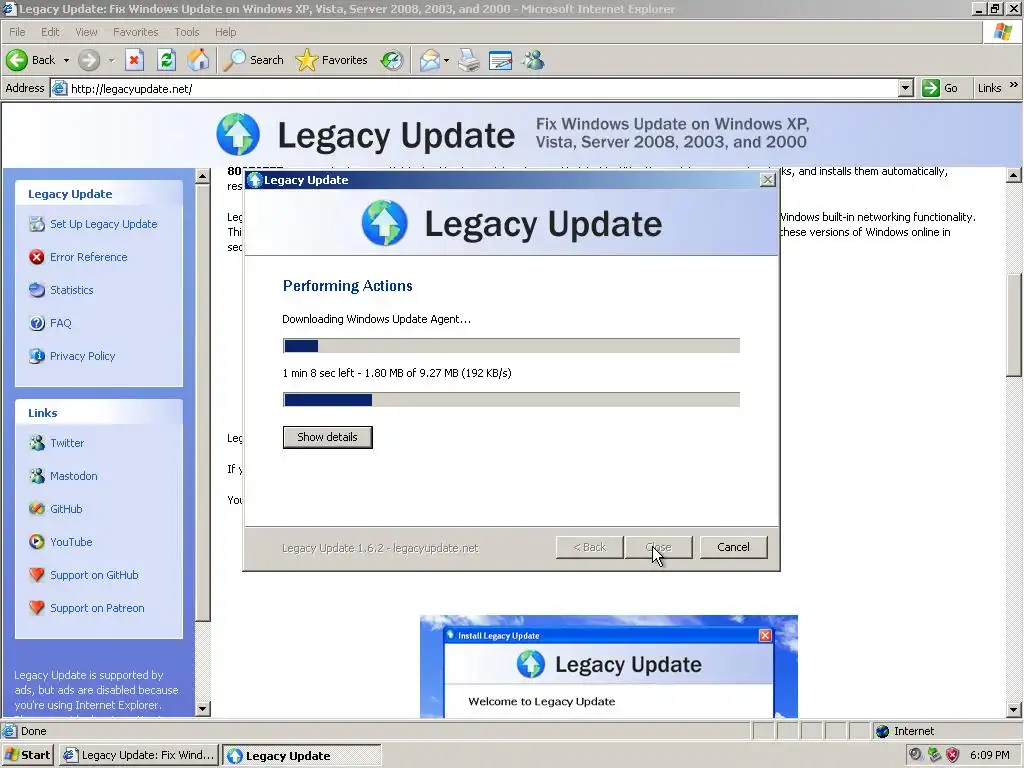Click the overall progress bar below download stats
1024x768 pixels.
[x=511, y=400]
